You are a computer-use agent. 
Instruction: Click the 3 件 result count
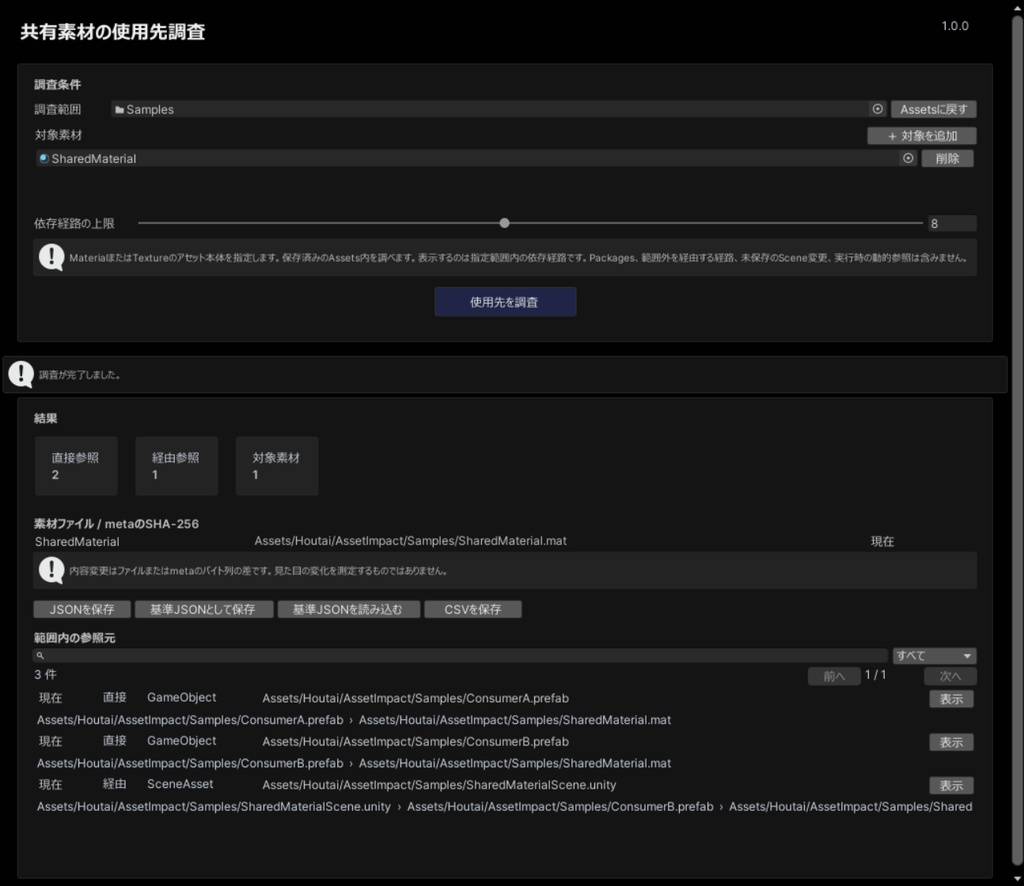[x=45, y=674]
